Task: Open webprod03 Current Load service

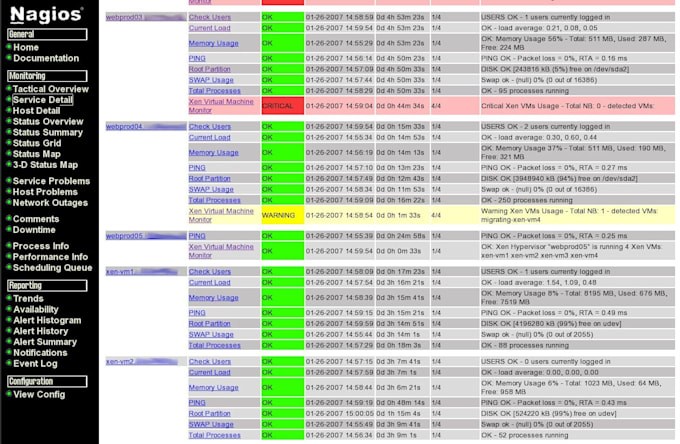Action: click(210, 28)
